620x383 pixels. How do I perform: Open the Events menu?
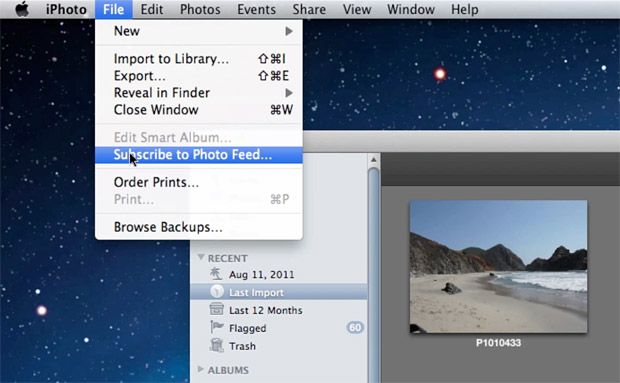coord(256,9)
